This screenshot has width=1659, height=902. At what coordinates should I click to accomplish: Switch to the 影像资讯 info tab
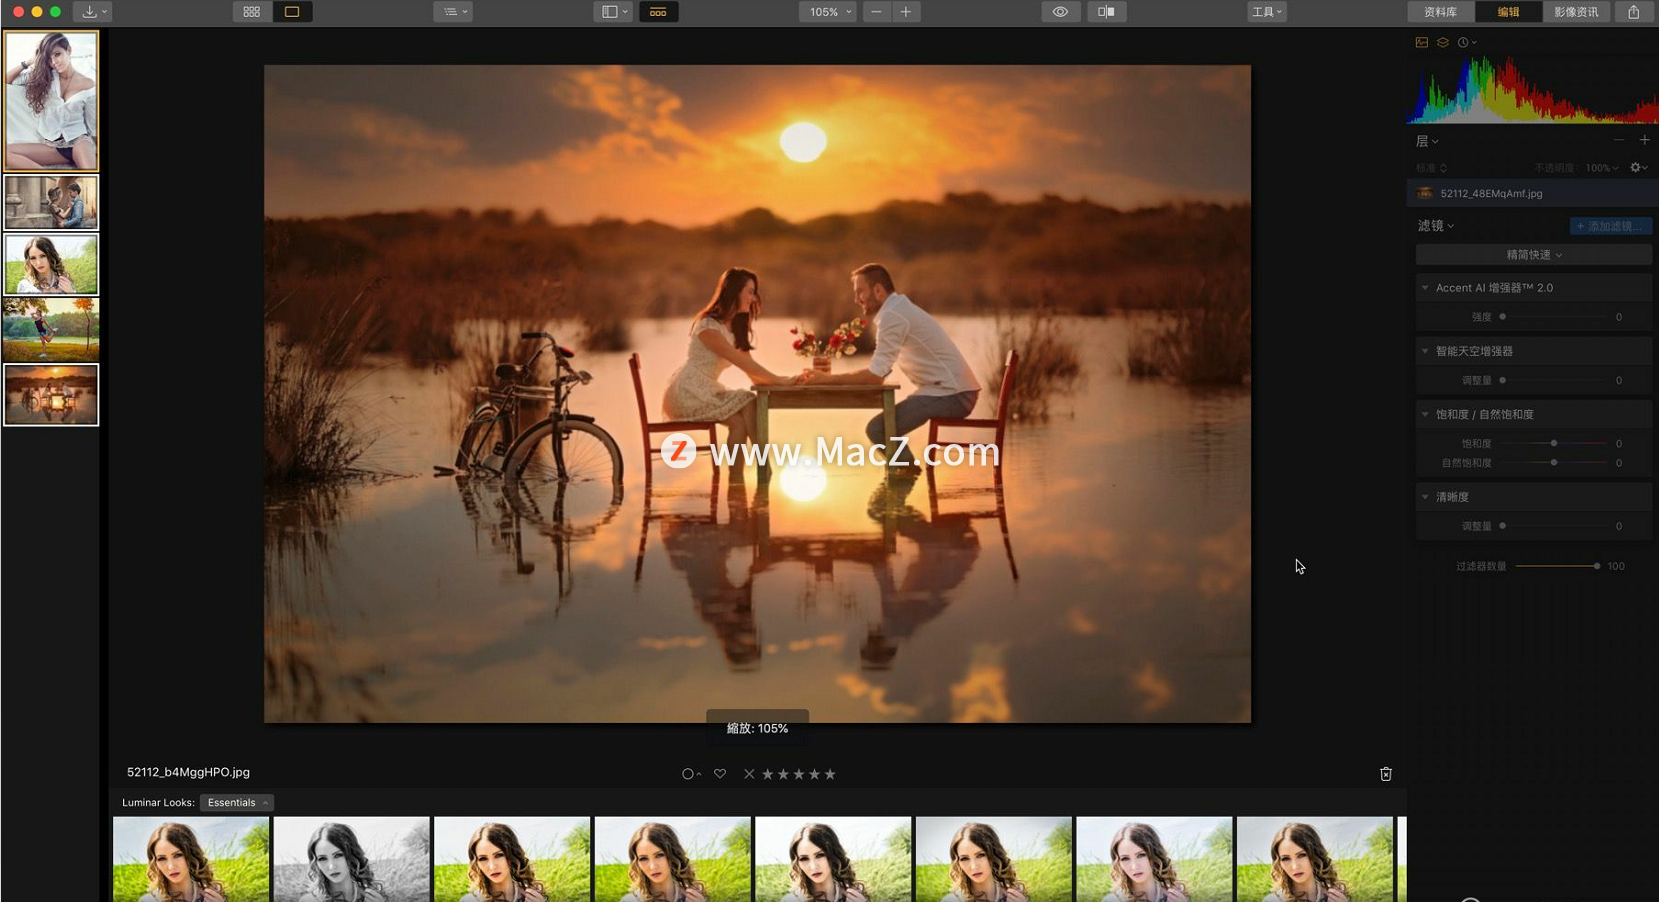[x=1576, y=12]
